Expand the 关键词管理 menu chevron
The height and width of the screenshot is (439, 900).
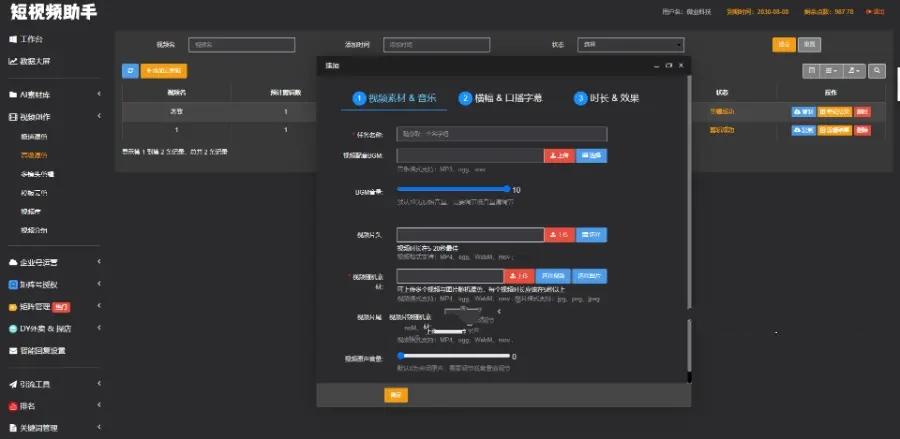(99, 427)
